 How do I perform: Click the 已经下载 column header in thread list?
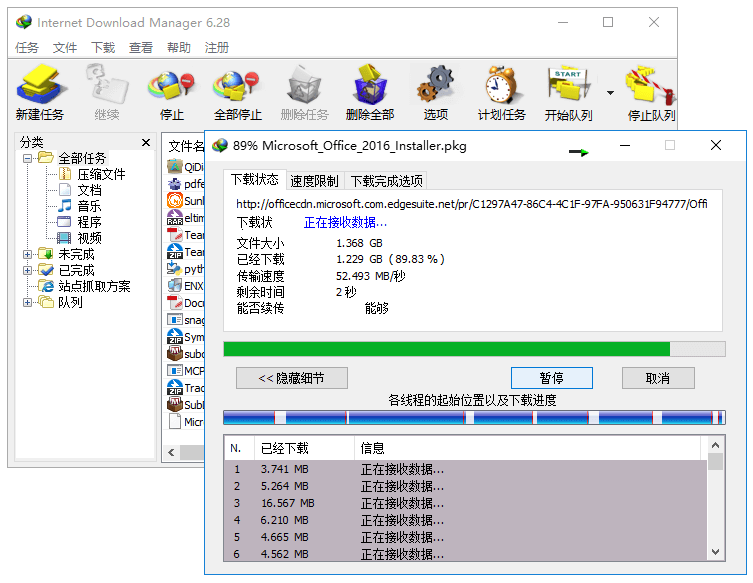pos(304,448)
